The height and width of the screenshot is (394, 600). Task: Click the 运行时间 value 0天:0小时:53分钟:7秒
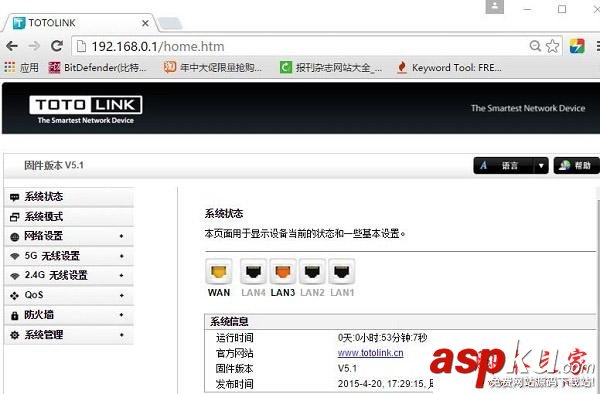click(382, 338)
